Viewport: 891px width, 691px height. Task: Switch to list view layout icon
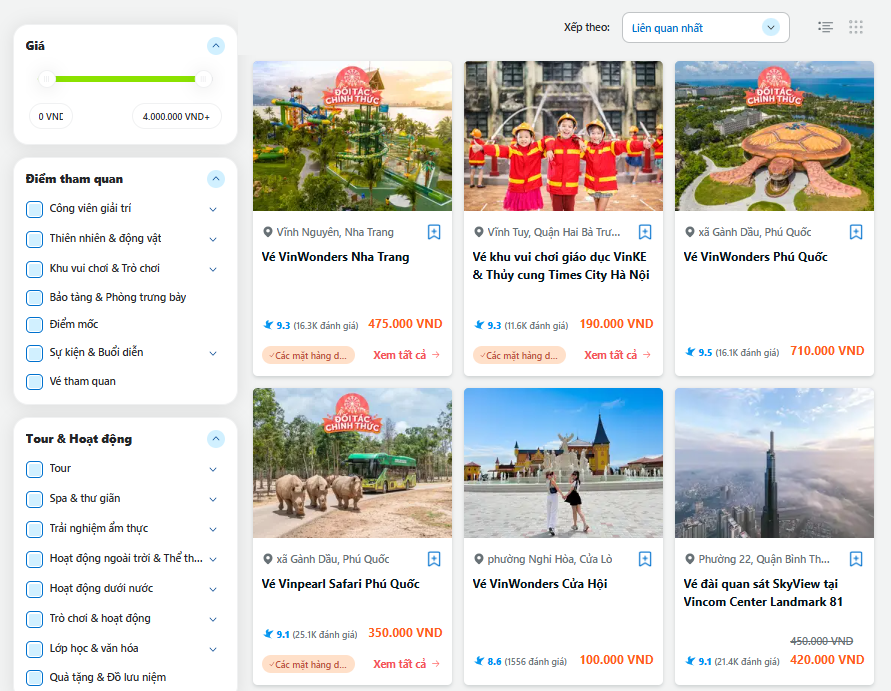pos(825,27)
